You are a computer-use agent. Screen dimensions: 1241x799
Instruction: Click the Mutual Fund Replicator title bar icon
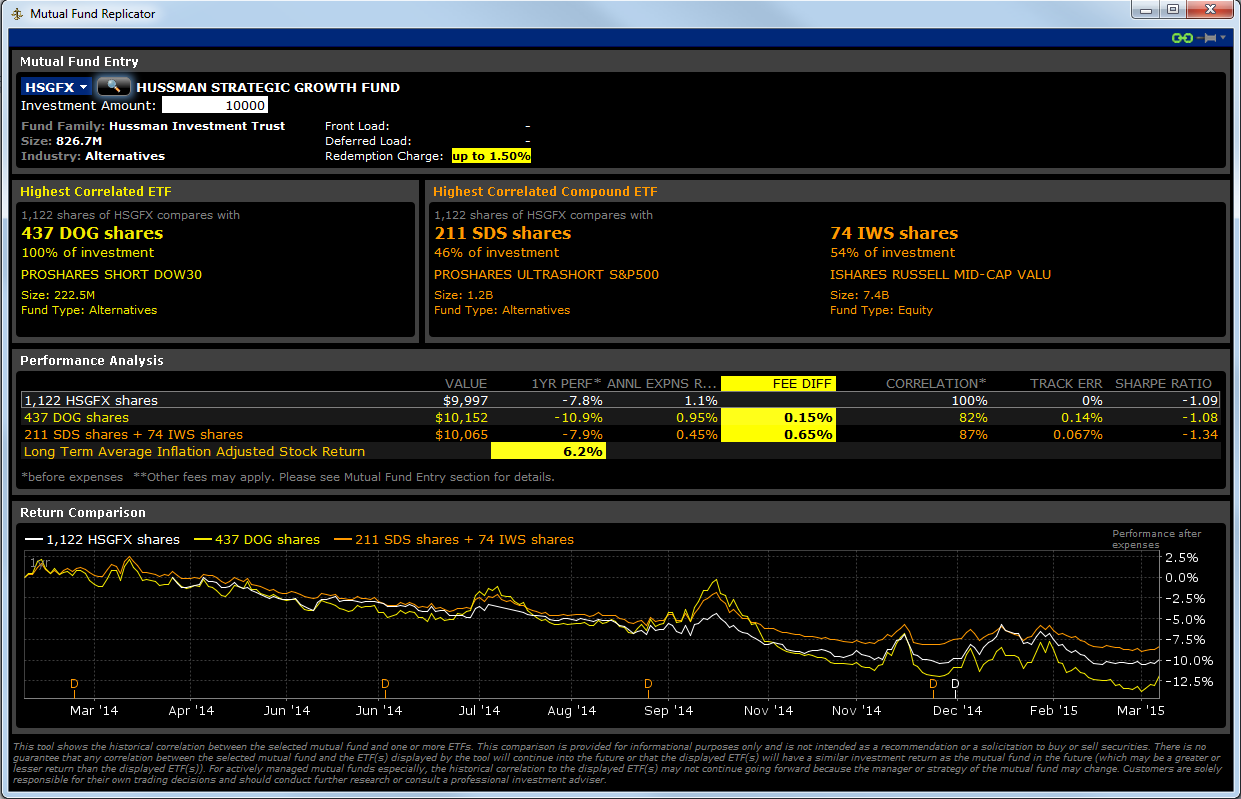17,14
